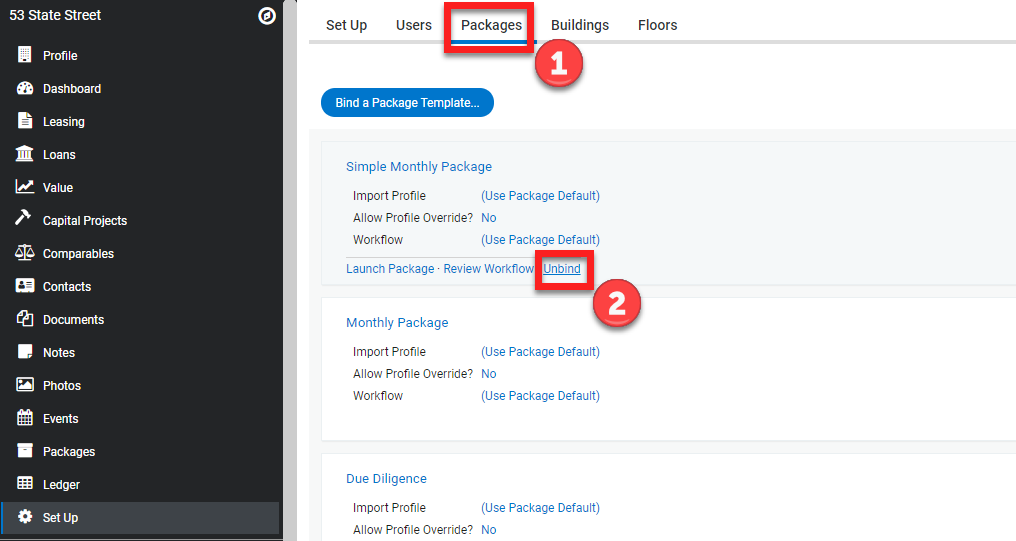1016x541 pixels.
Task: Open Documents label in sidebar
Action: click(x=73, y=319)
